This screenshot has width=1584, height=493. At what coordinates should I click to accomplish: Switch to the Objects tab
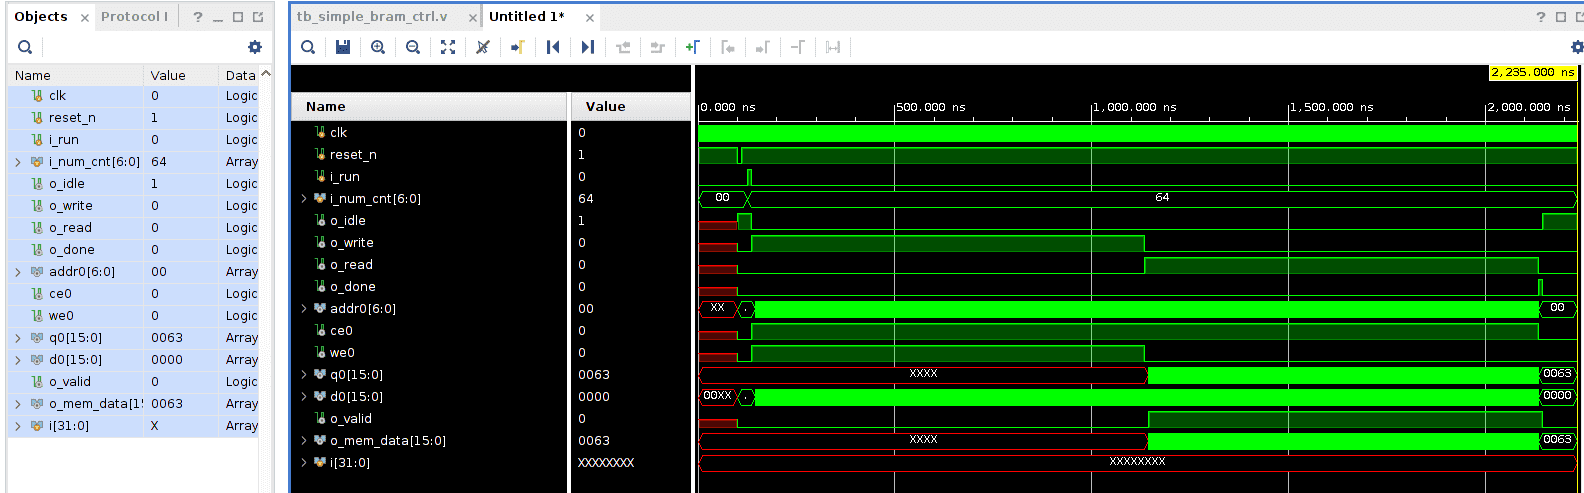41,17
